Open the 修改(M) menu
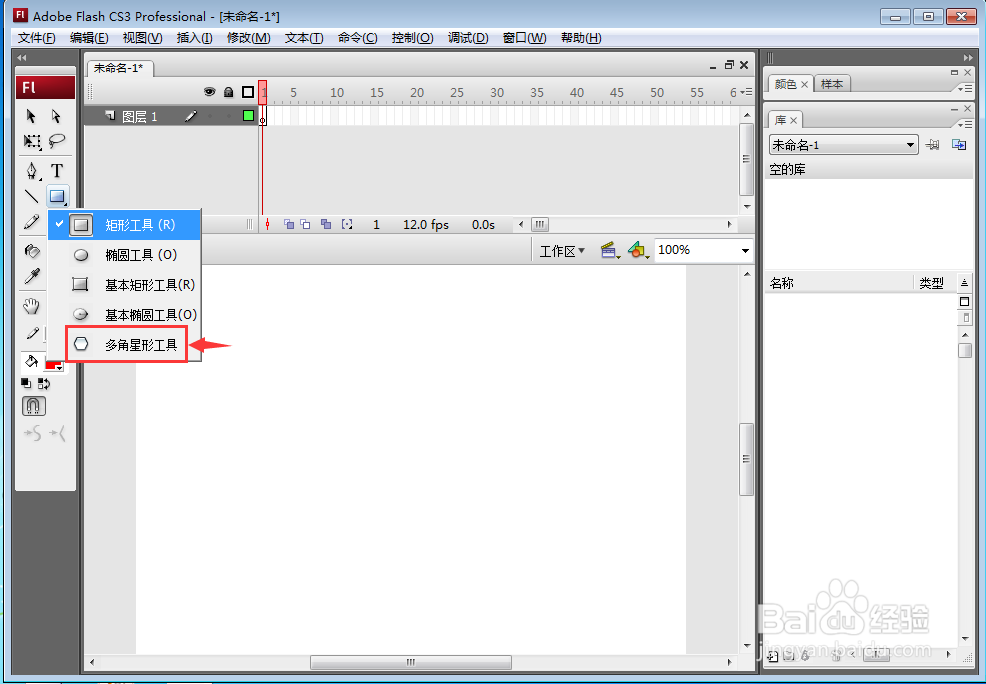The width and height of the screenshot is (986, 684). tap(248, 38)
